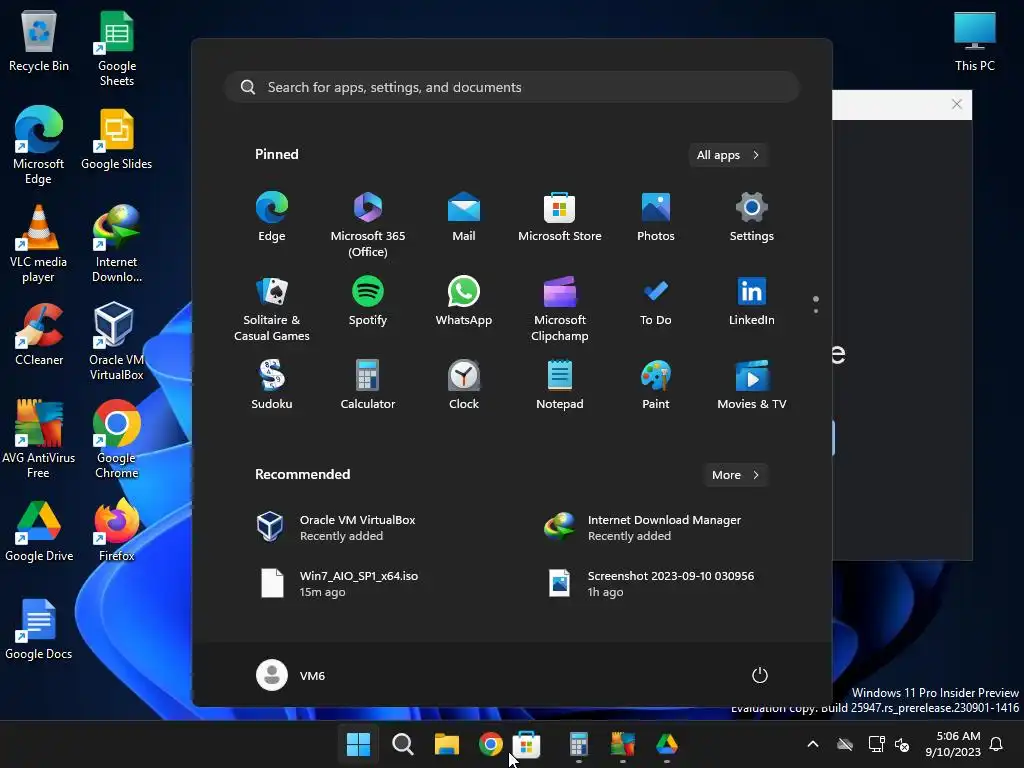Open Edge from pinned apps
This screenshot has width=1024, height=768.
click(272, 217)
